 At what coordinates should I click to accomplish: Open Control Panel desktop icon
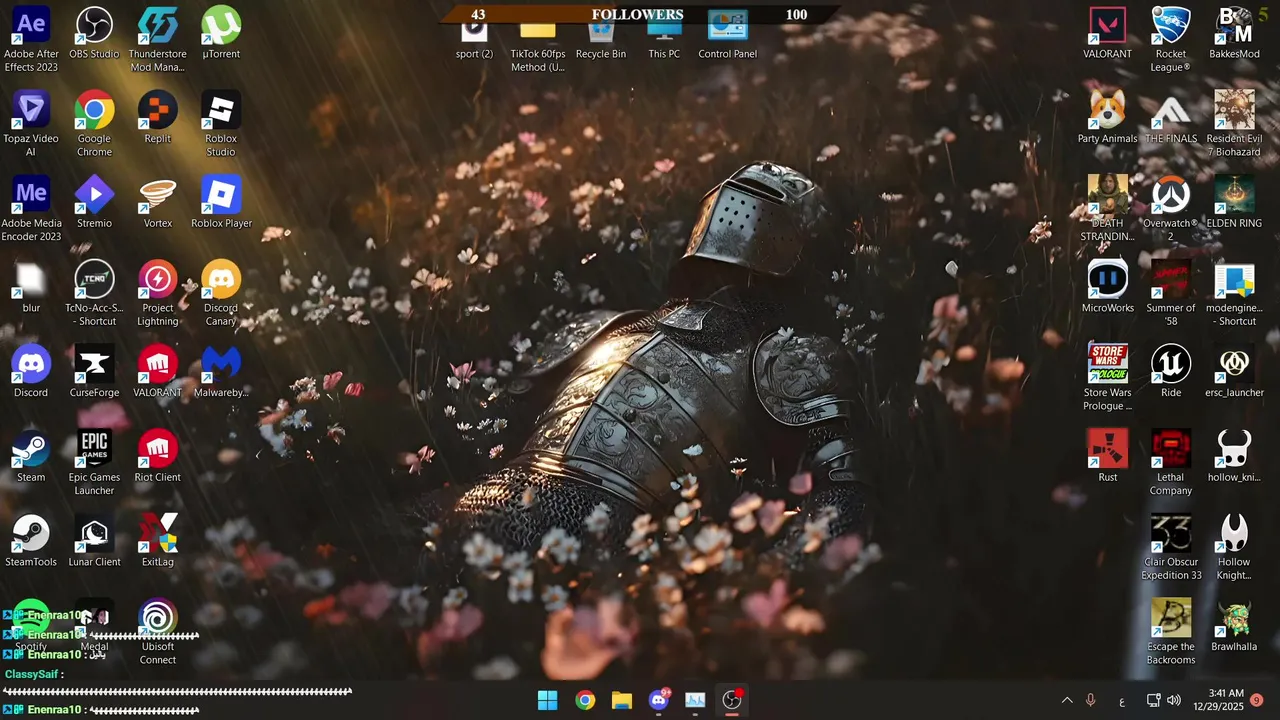click(x=727, y=34)
